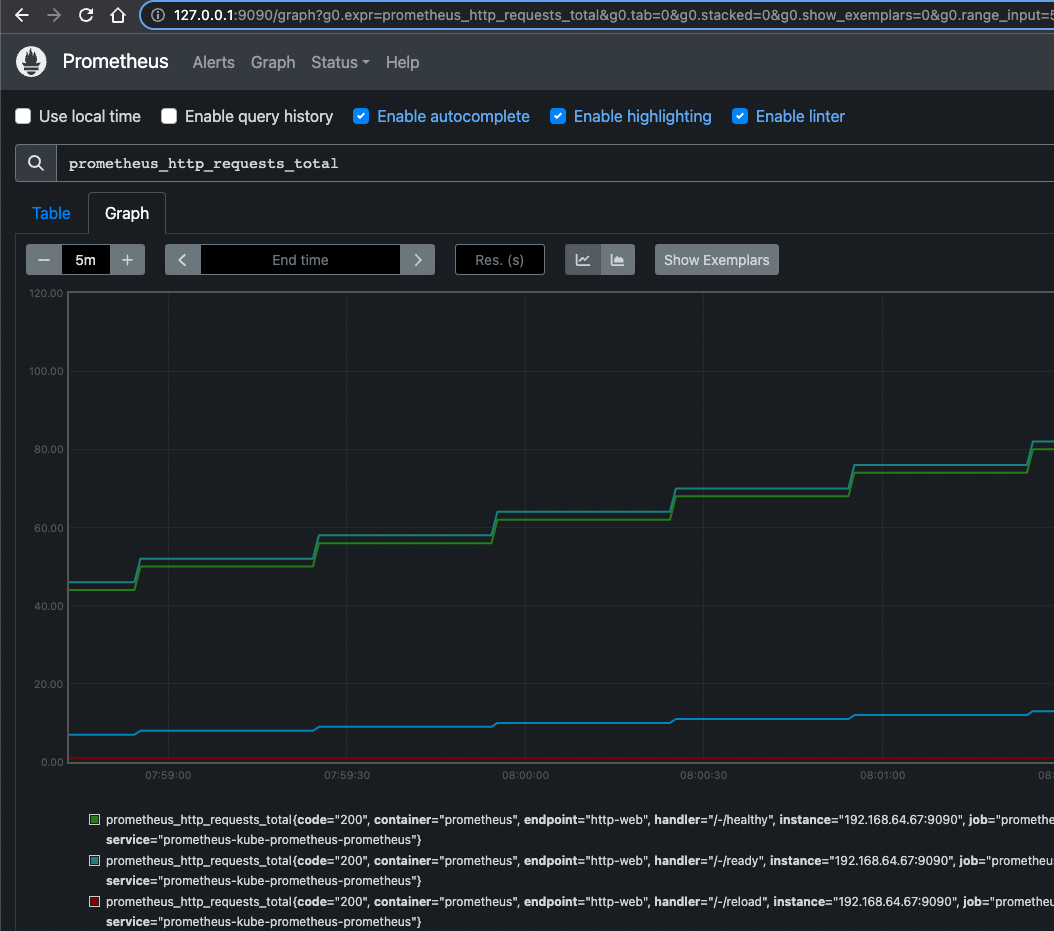
Task: Click the 07:59:30 x-axis time label
Action: pos(347,775)
